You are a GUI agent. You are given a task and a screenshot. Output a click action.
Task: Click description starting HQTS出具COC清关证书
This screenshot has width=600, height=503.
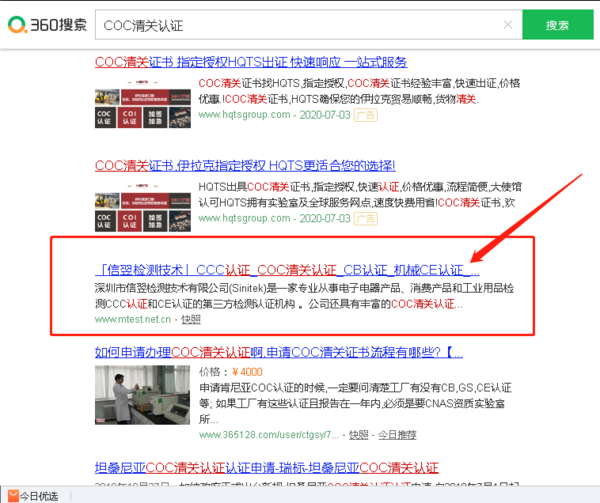[360, 195]
